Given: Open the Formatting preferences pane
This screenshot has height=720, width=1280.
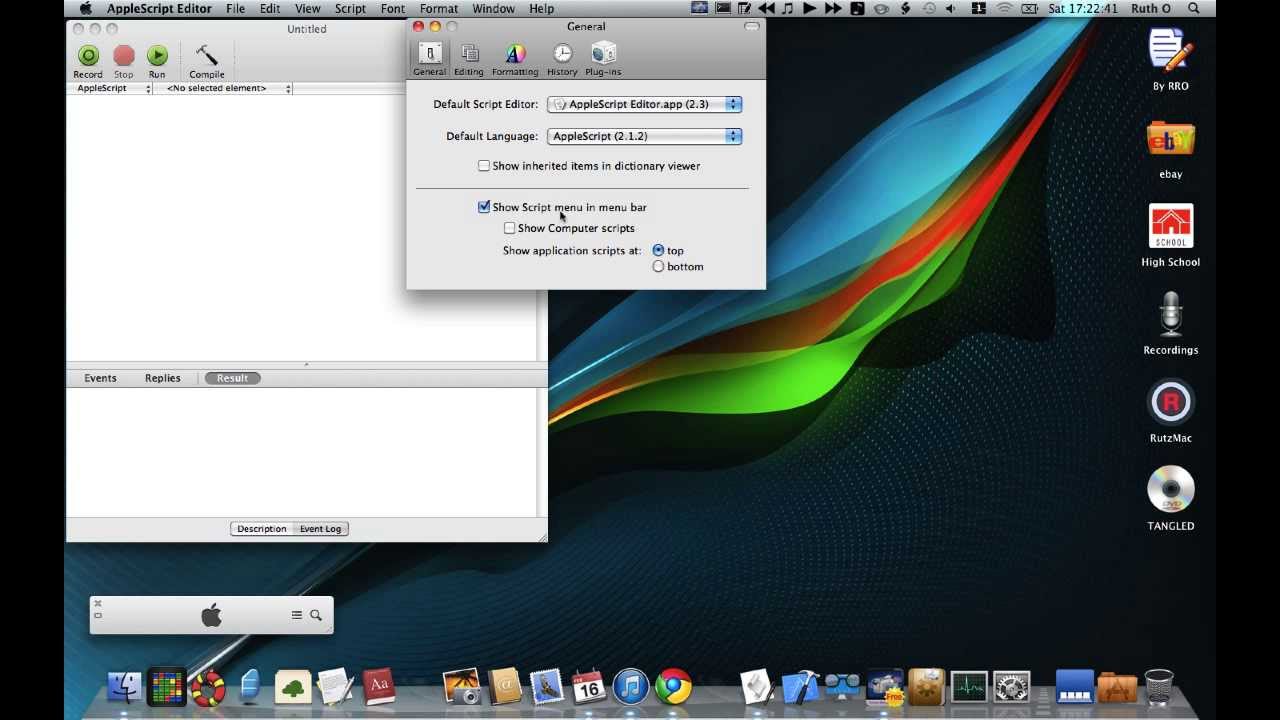Looking at the screenshot, I should tap(515, 60).
